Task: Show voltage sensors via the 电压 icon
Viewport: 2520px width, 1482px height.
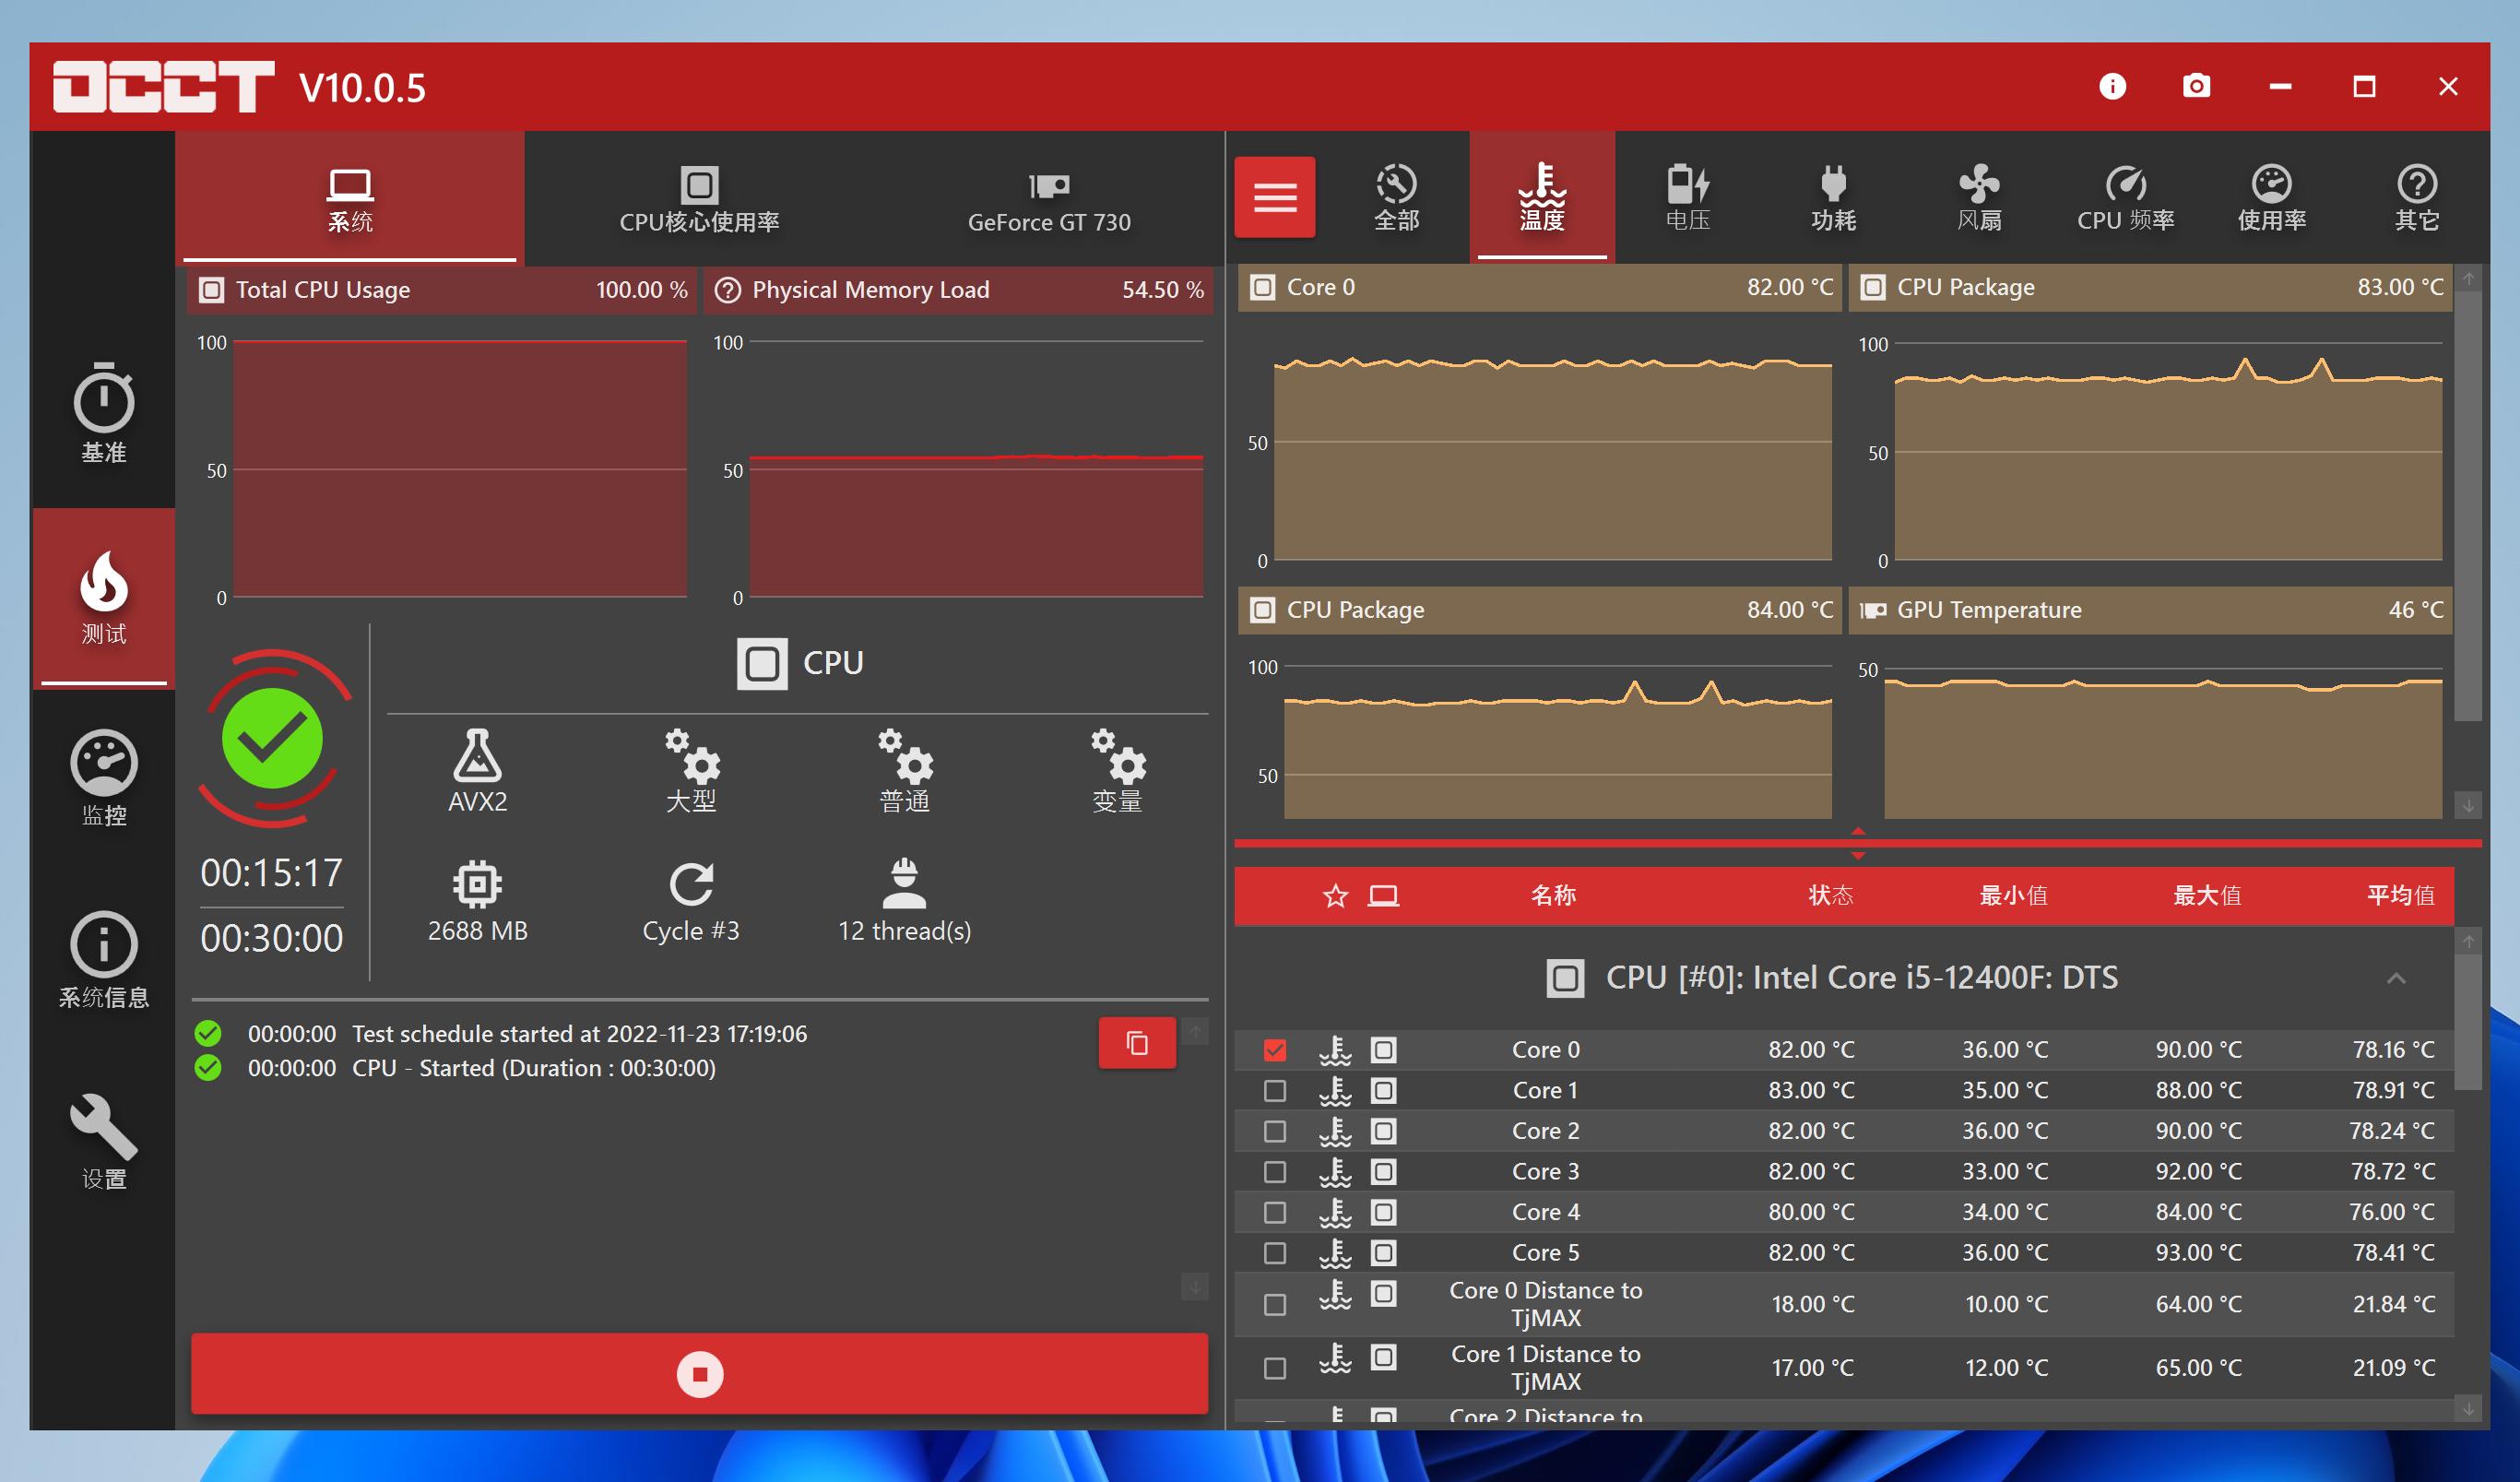Action: 1687,197
